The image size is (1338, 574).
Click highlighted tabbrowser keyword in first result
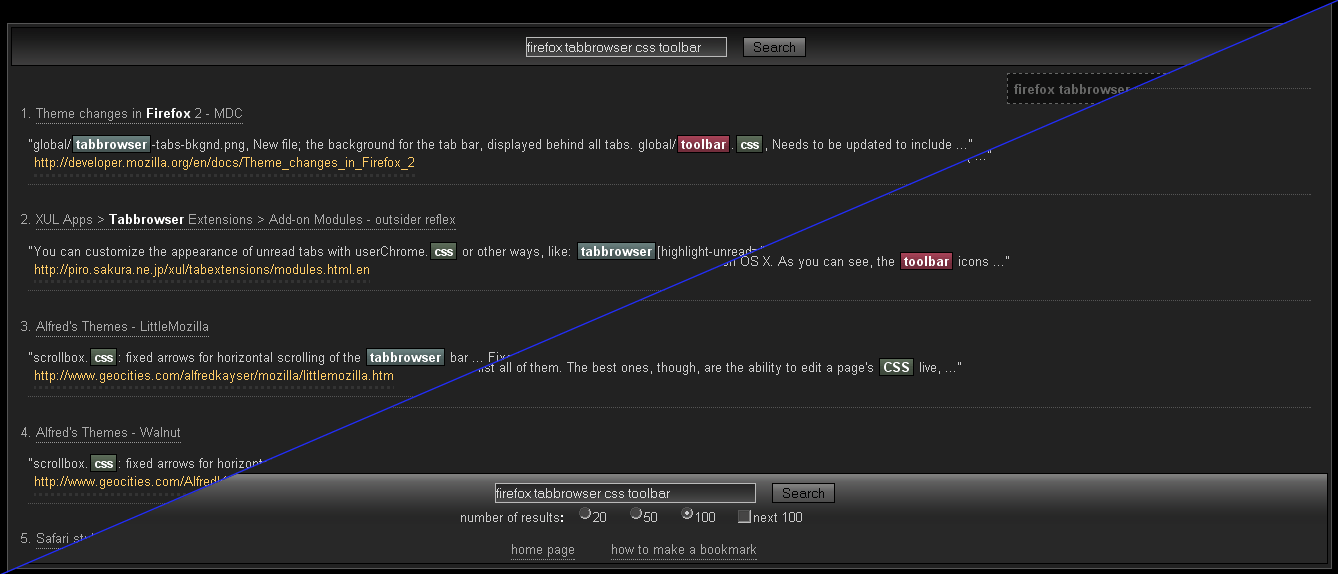(x=111, y=144)
